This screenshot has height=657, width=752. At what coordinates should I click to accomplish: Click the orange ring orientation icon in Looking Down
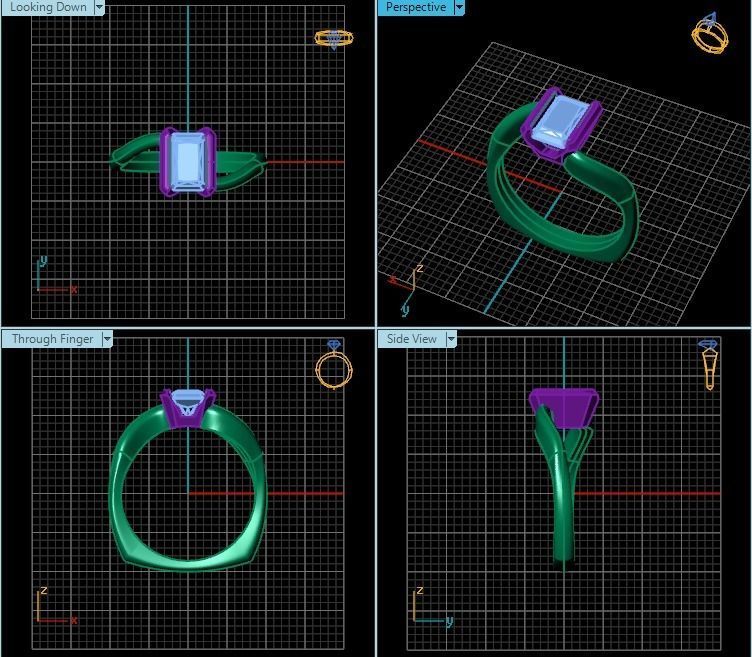coord(334,39)
